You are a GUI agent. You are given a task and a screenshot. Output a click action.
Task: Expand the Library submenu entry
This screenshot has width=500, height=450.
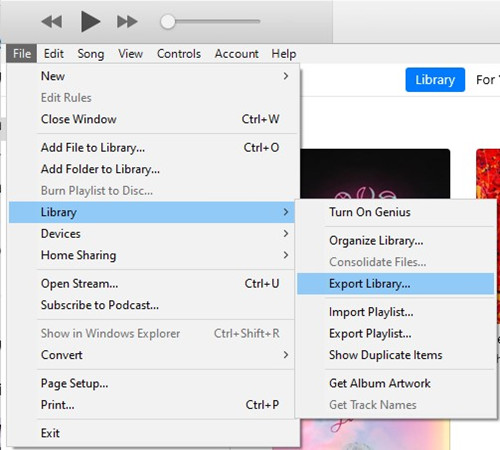(x=152, y=212)
